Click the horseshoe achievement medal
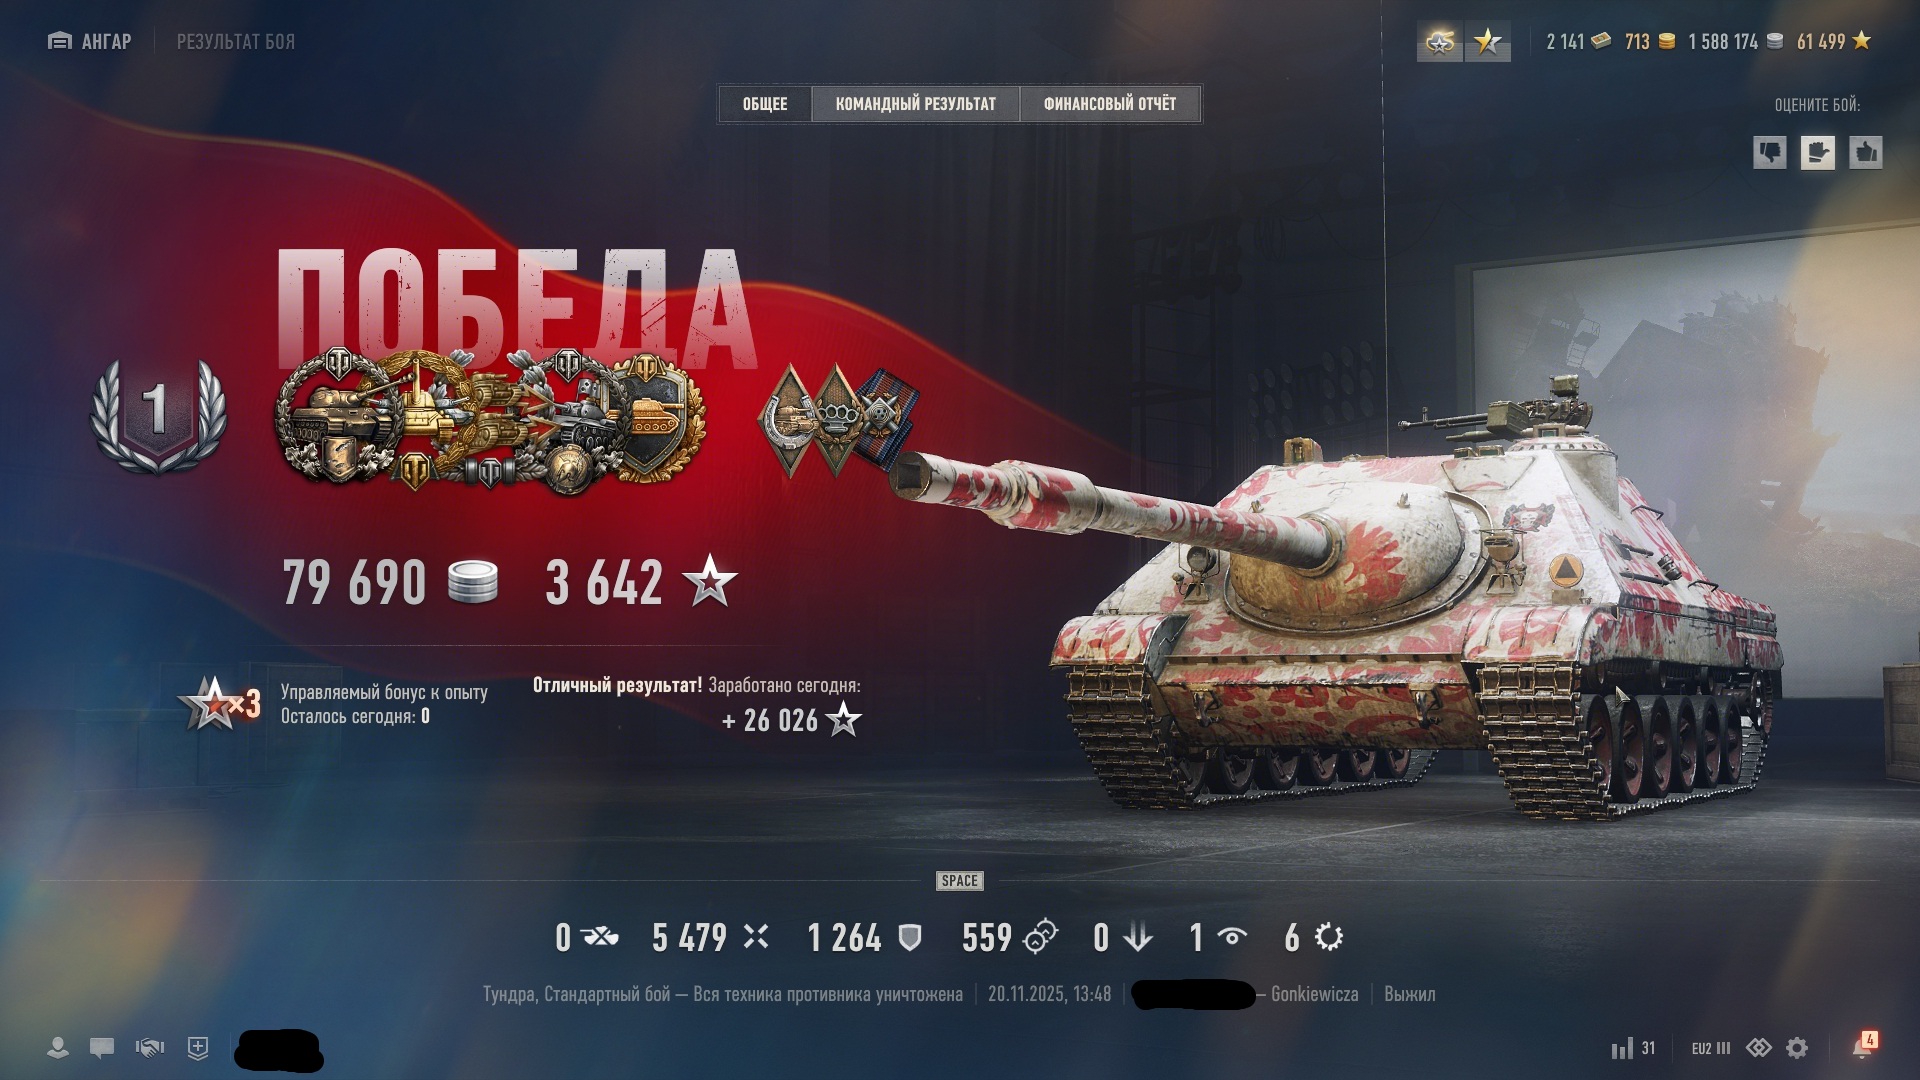Image resolution: width=1920 pixels, height=1080 pixels. click(787, 419)
